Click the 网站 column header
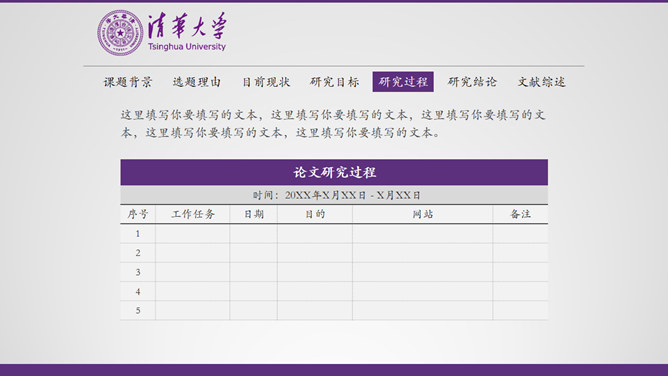This screenshot has width=668, height=376. (x=423, y=214)
